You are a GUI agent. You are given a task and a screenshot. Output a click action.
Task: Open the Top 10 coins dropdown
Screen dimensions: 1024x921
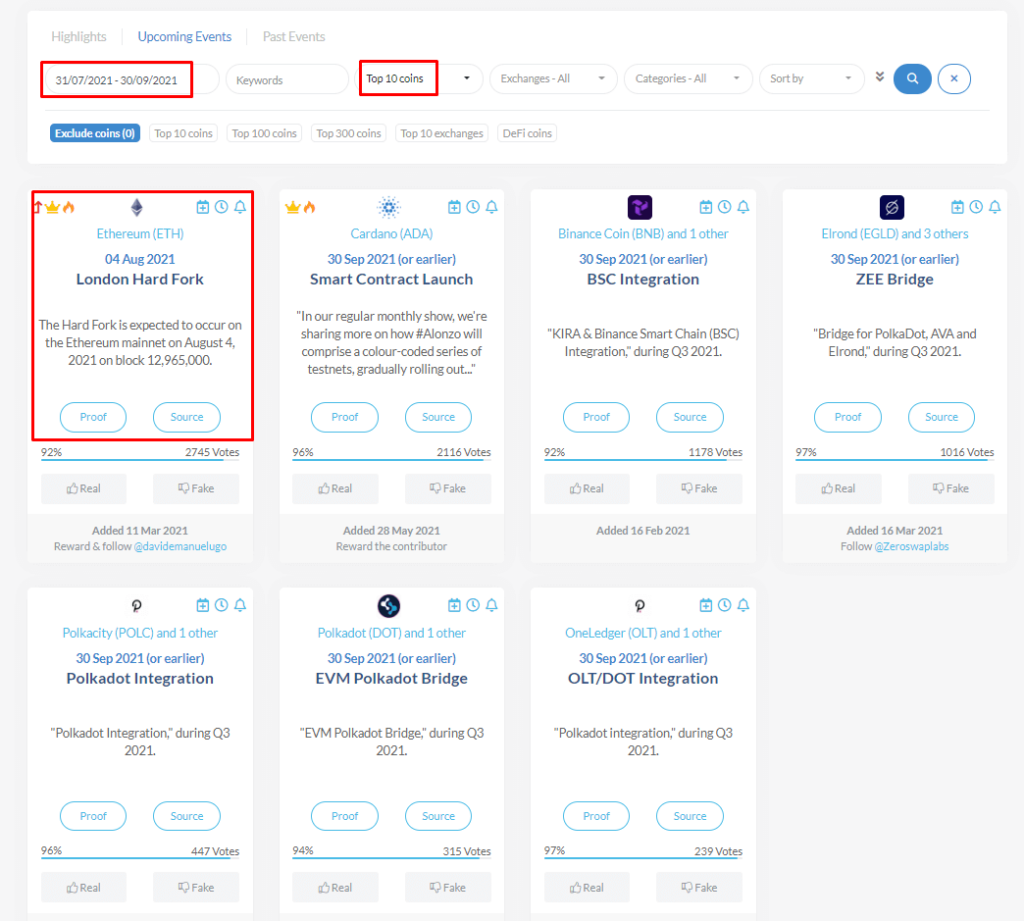(x=421, y=78)
